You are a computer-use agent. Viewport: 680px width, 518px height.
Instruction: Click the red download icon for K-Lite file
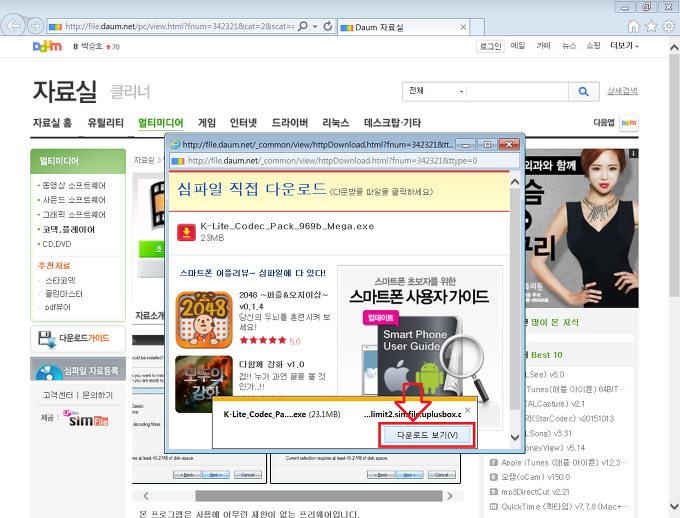[186, 232]
